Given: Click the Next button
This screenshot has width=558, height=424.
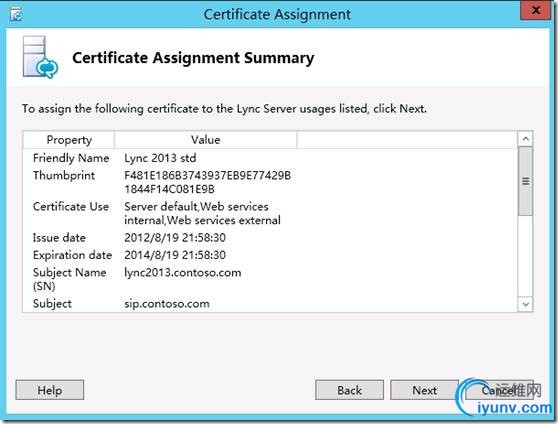Looking at the screenshot, I should (x=424, y=390).
